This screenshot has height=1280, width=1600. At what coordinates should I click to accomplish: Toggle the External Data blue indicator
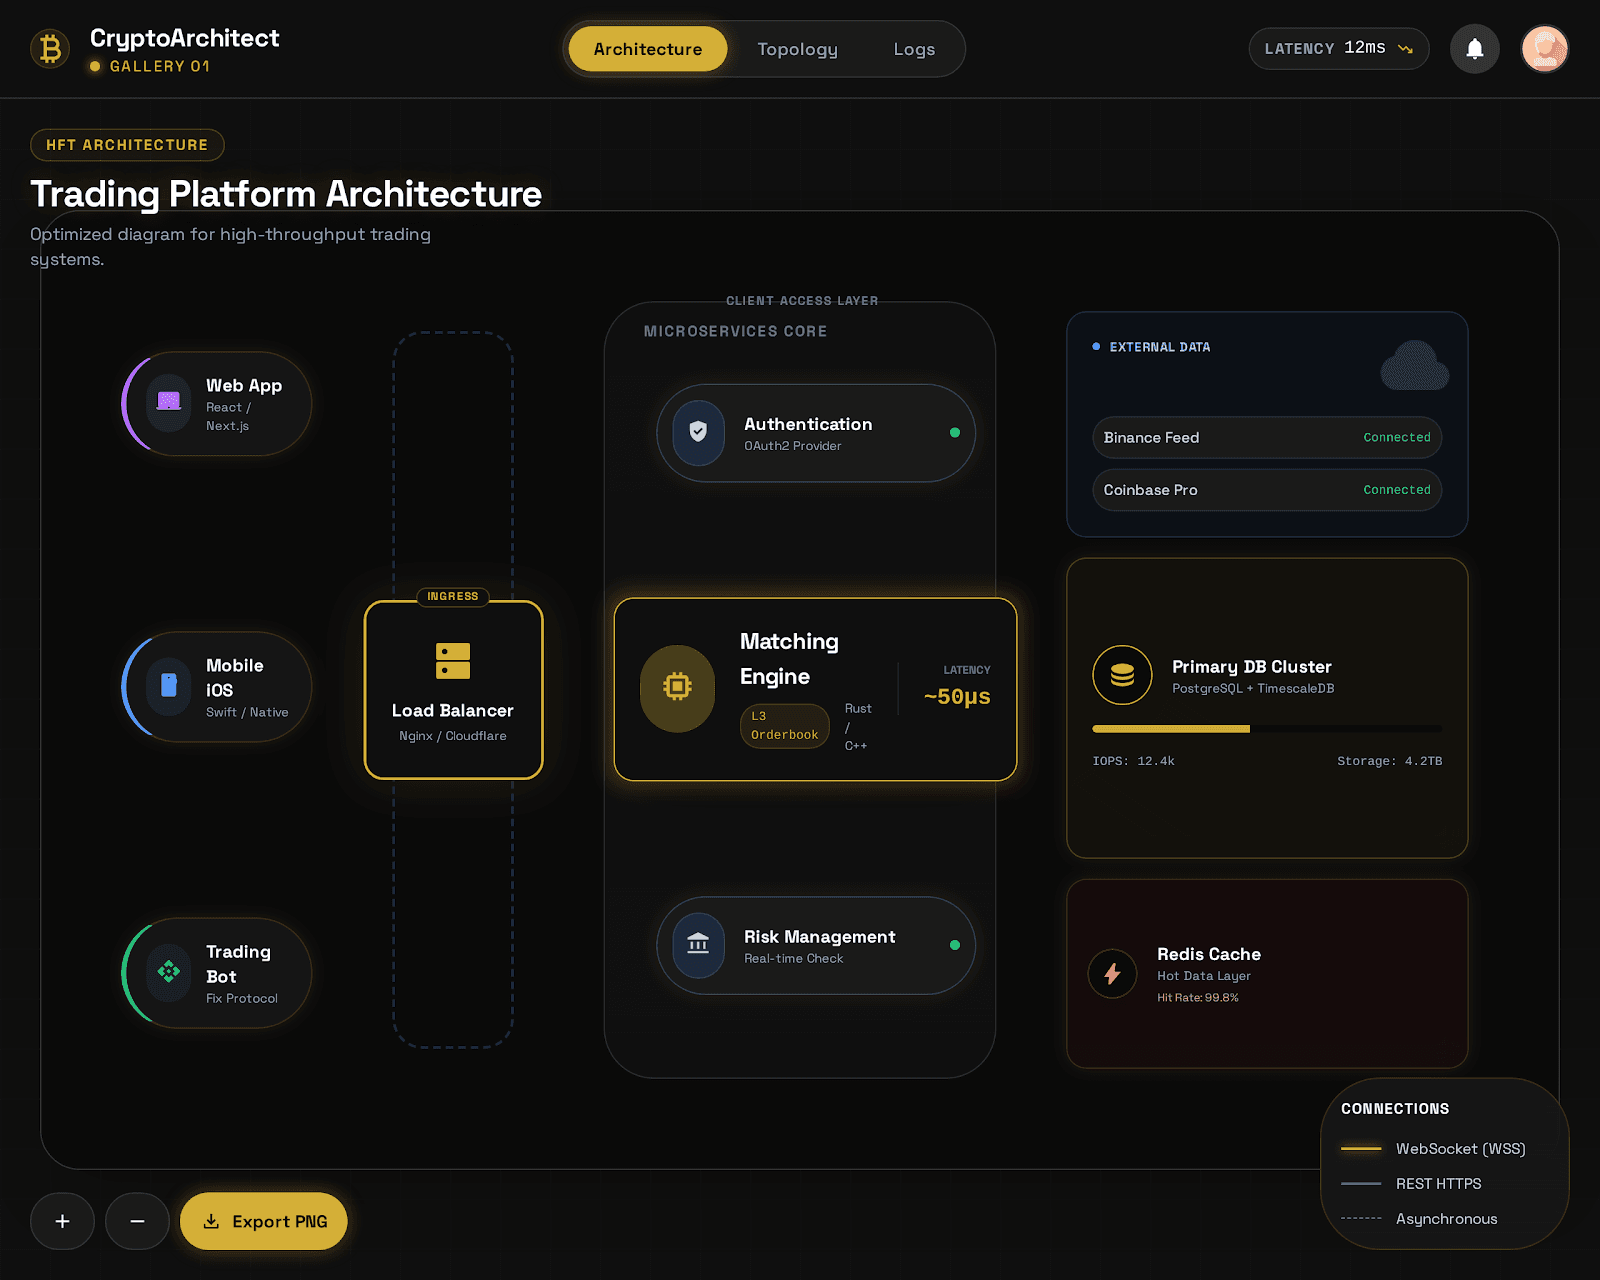1095,346
